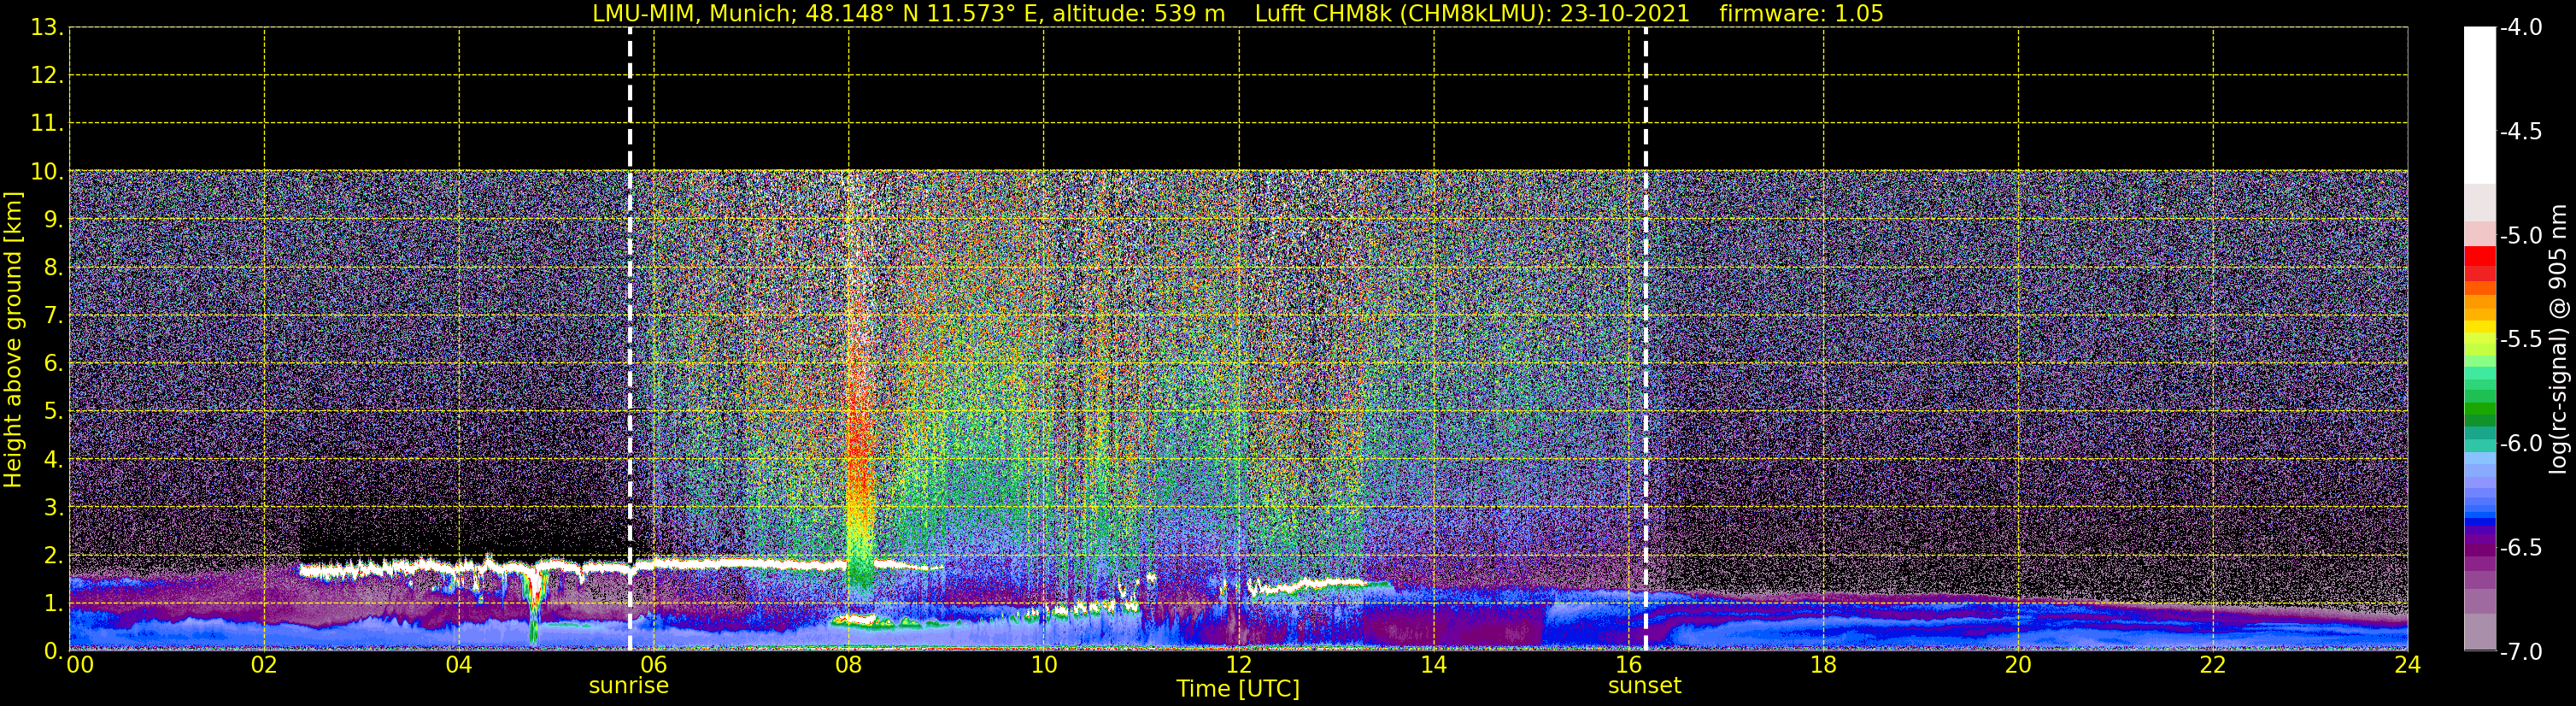Screen dimensions: 2576x706
Task: Click the height axis tick label '9.'
Action: tap(53, 219)
